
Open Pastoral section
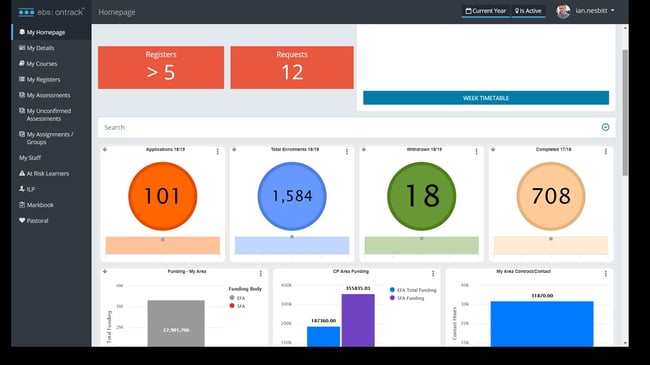pos(37,221)
